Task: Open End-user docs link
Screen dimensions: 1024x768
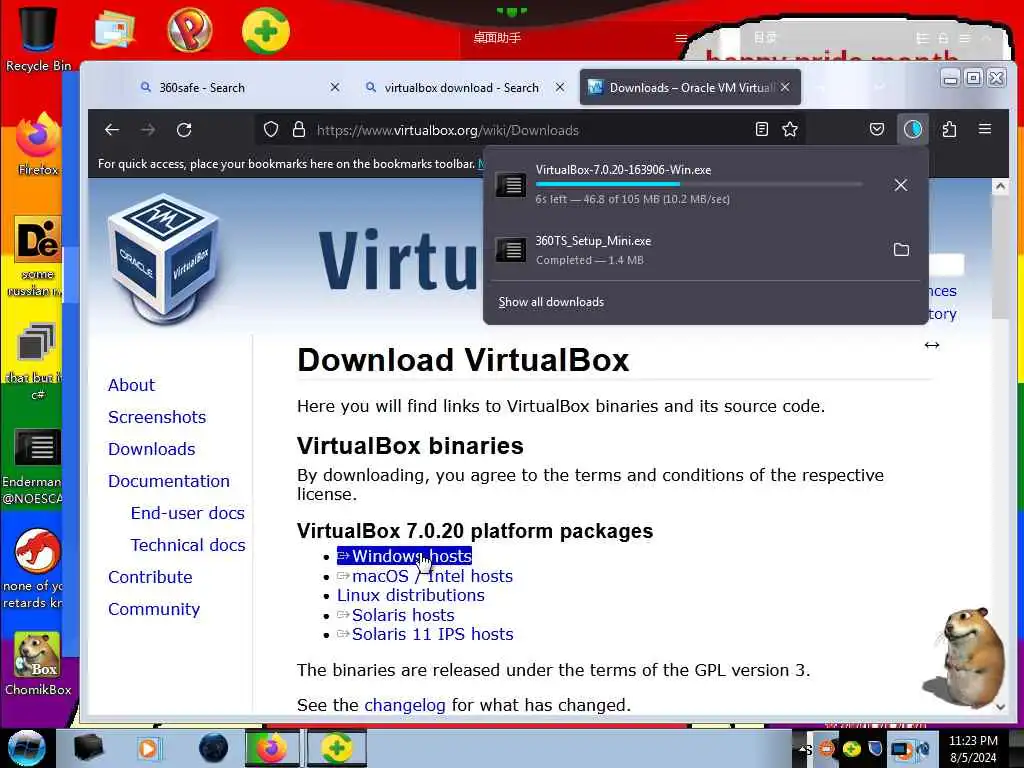Action: coord(187,513)
